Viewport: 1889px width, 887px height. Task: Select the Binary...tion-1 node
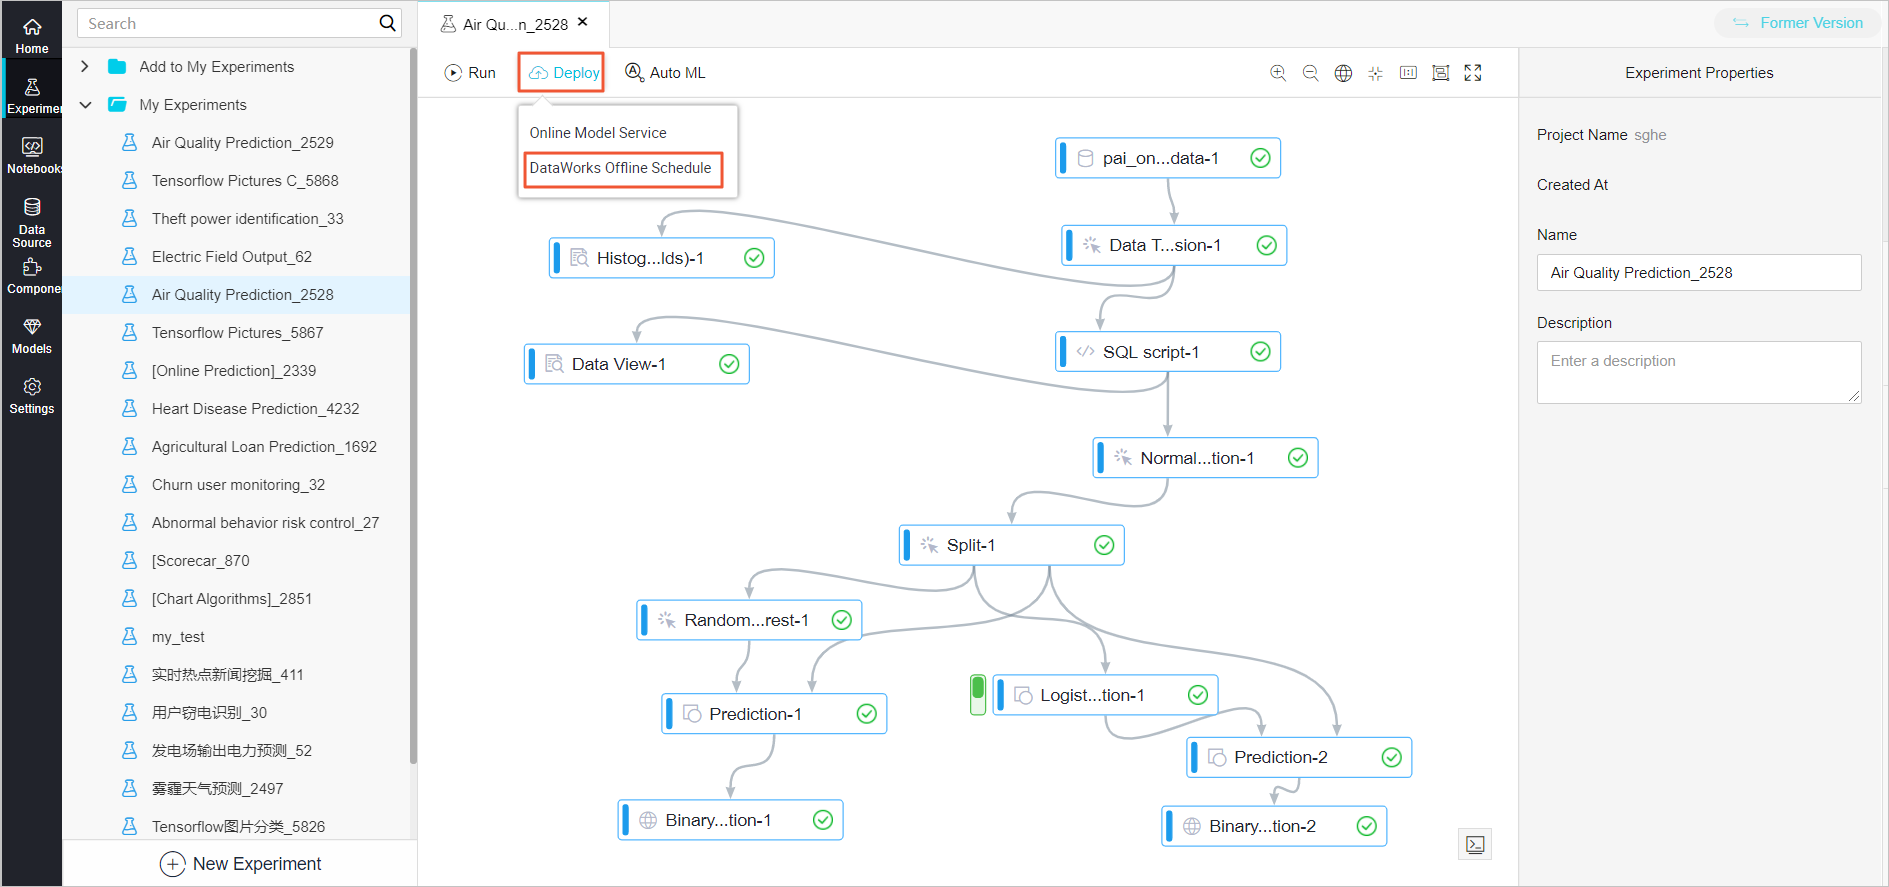(730, 820)
